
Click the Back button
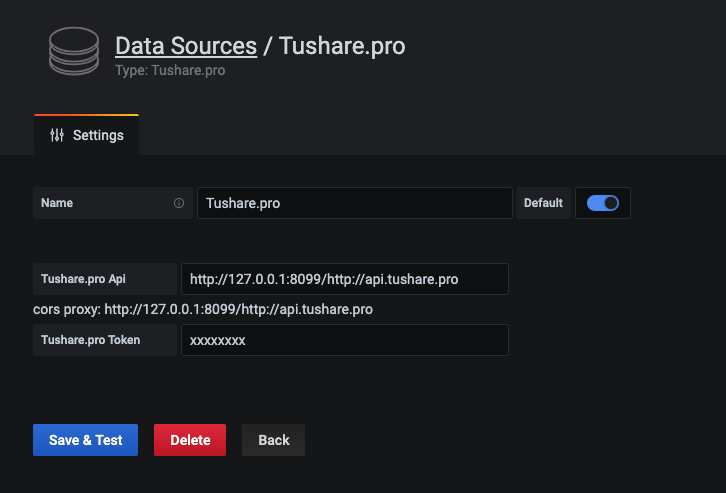(x=273, y=440)
